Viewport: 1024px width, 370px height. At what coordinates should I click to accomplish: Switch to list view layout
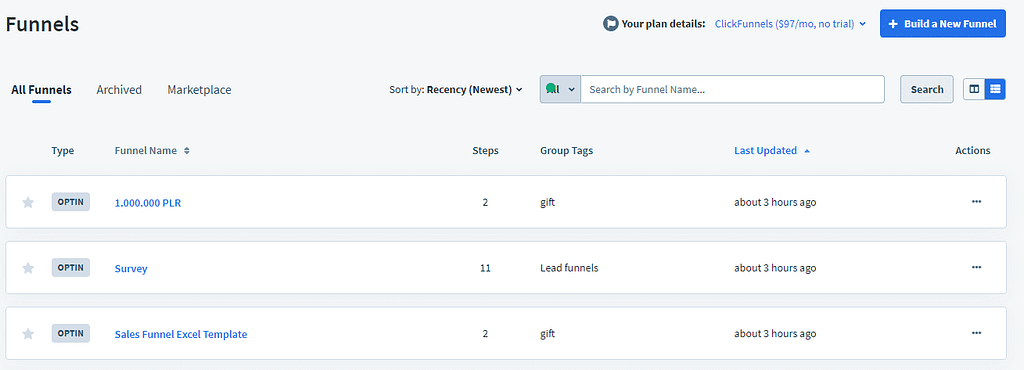pos(995,89)
